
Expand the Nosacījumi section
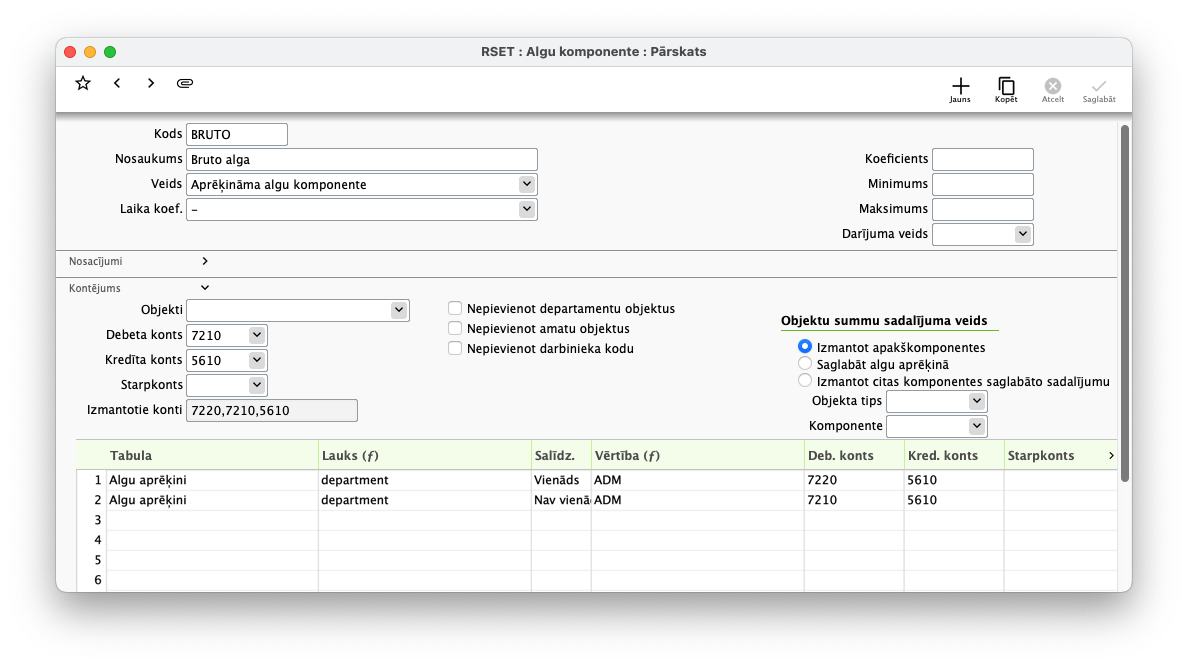(x=205, y=261)
